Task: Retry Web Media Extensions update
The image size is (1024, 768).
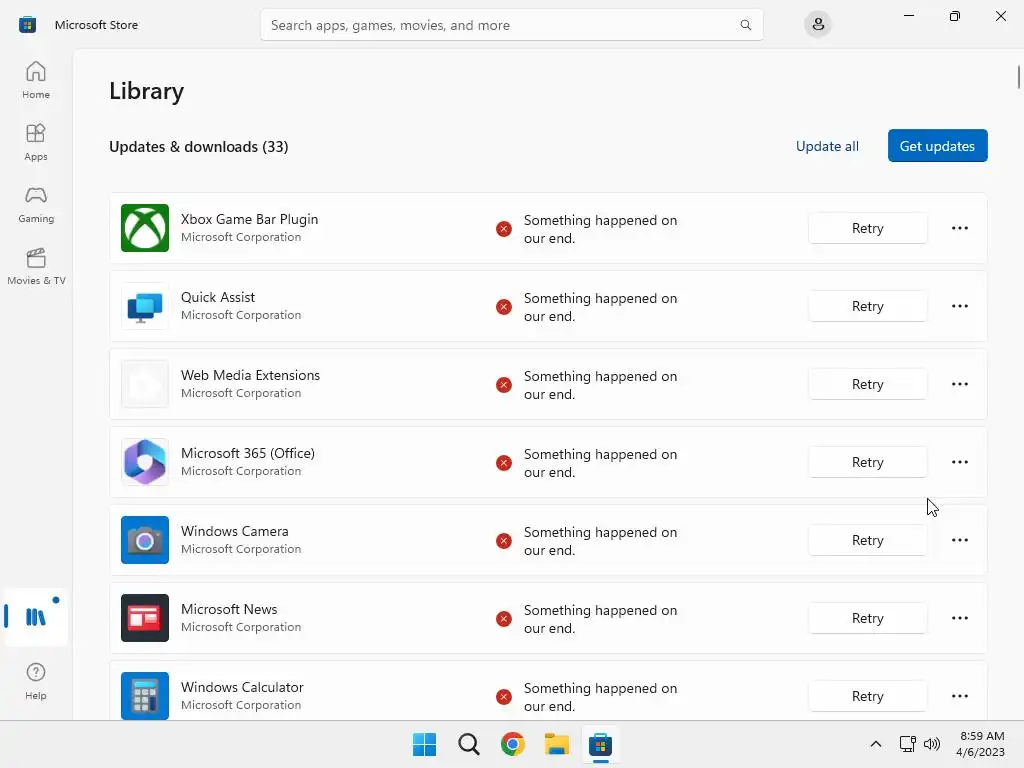Action: pos(867,384)
